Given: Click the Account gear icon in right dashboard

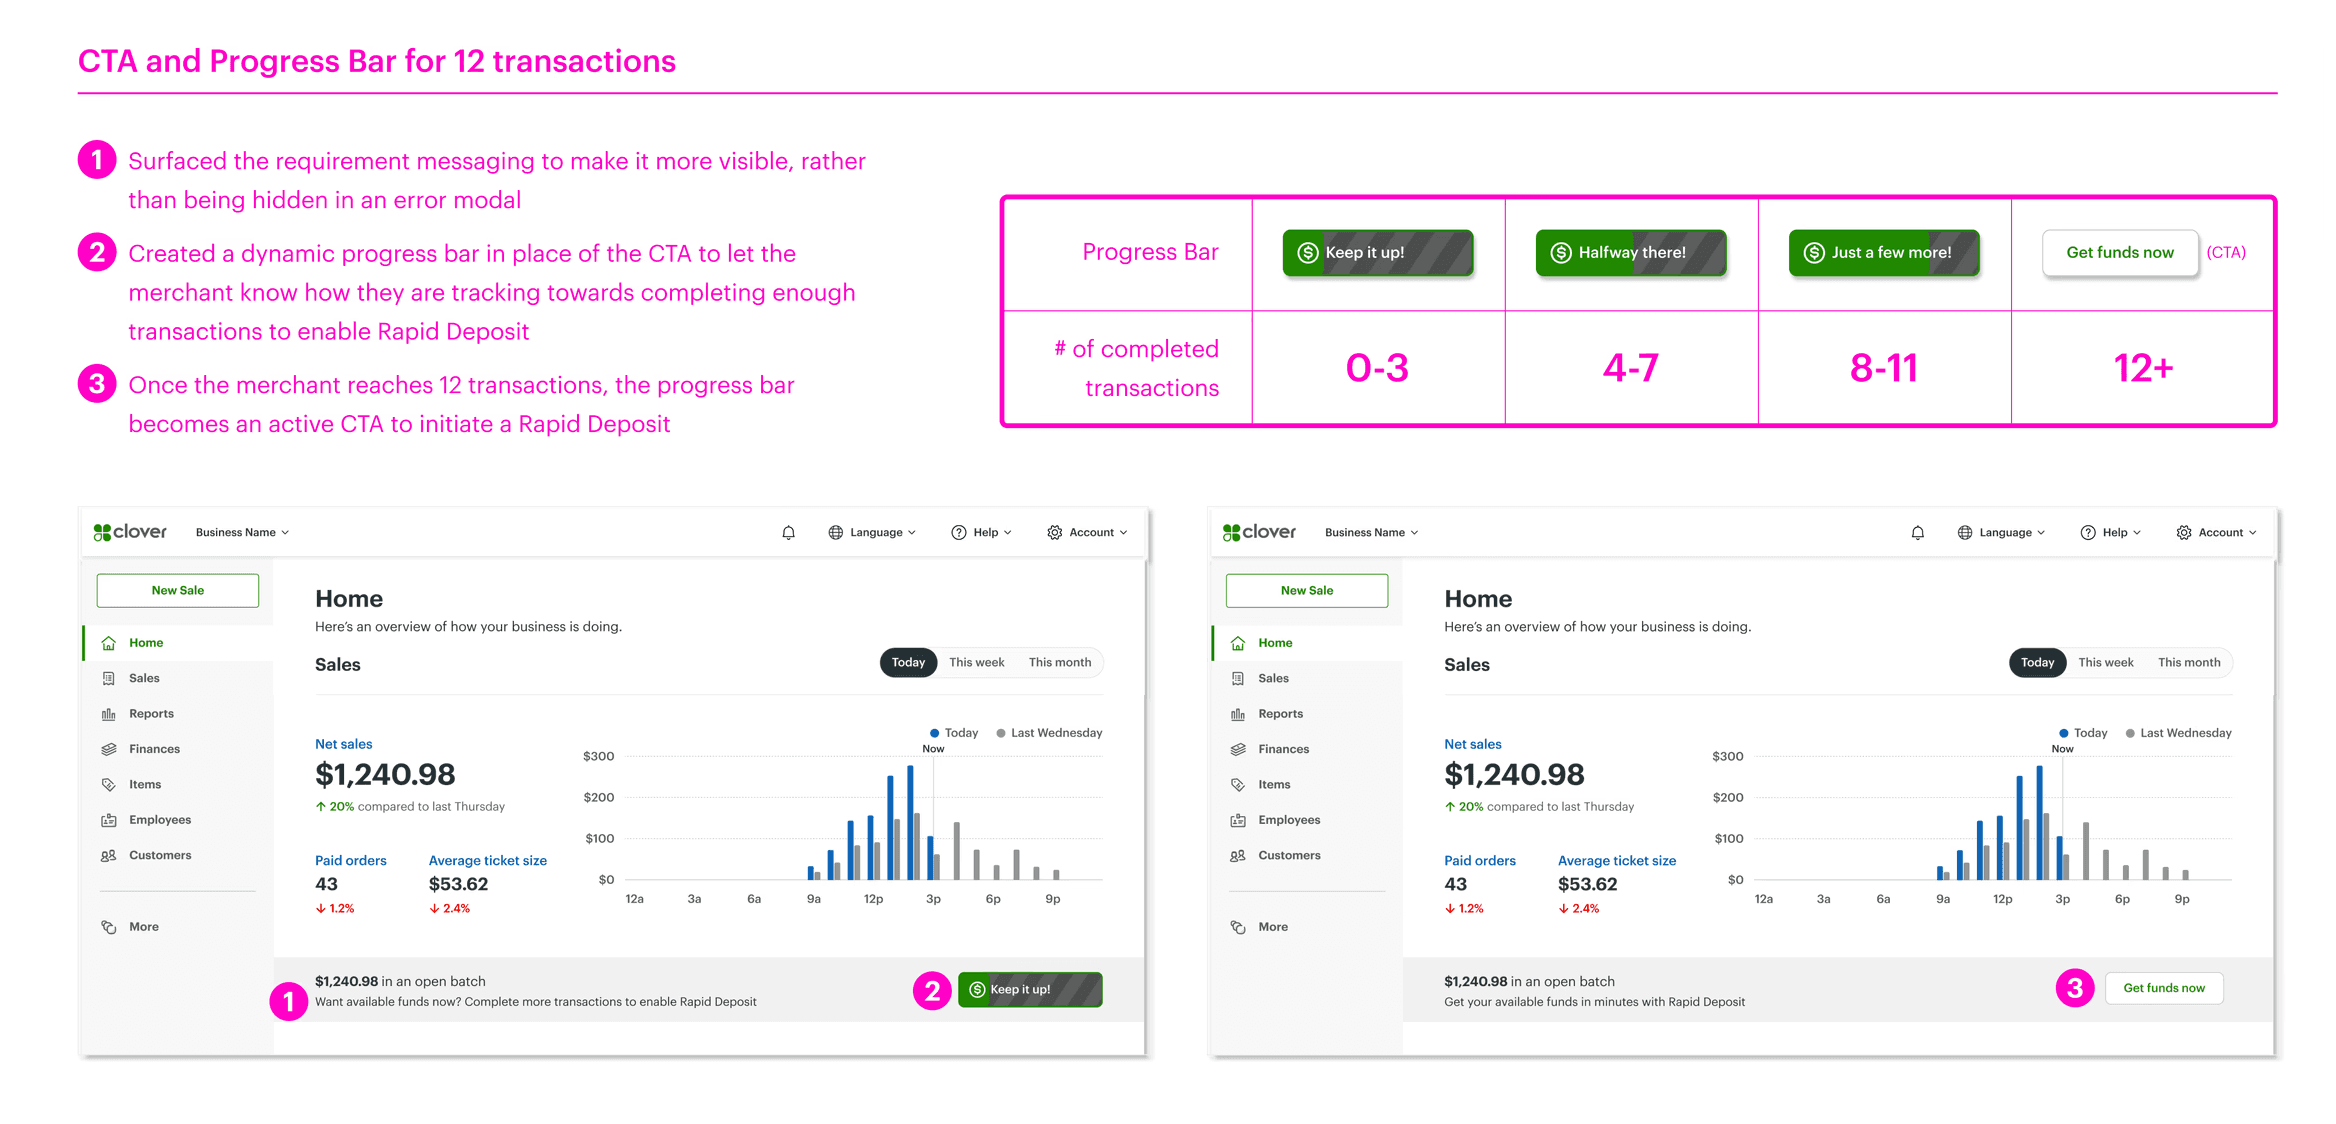Looking at the screenshot, I should pos(2184,533).
